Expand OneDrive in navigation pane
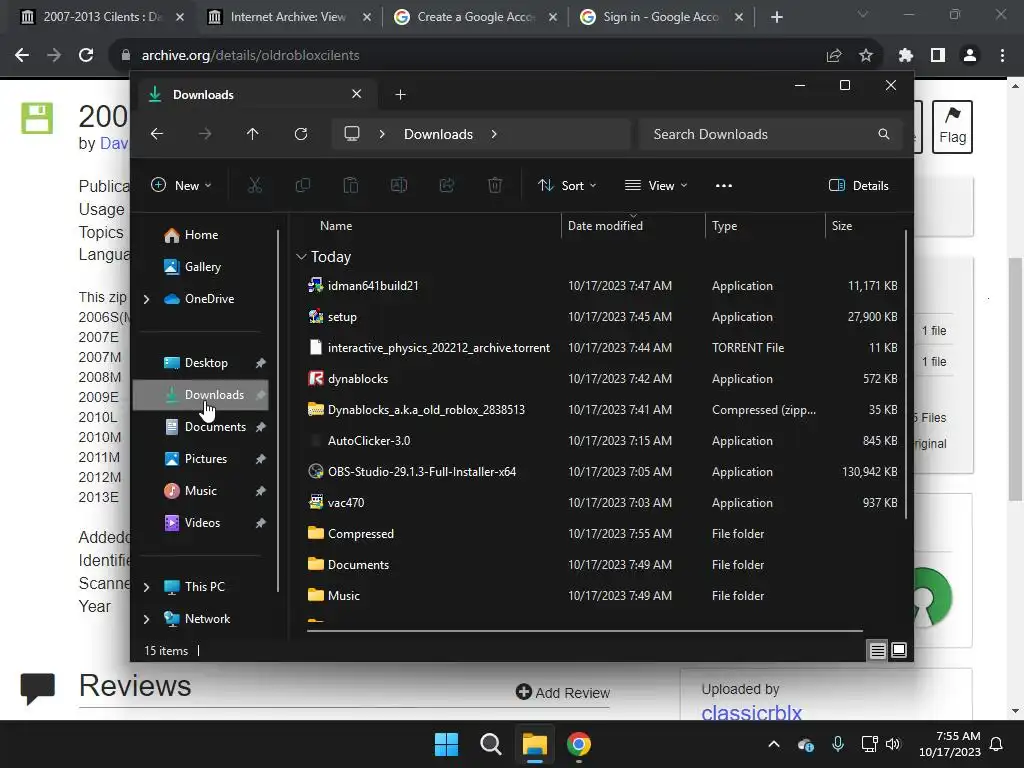The image size is (1024, 768). 147,299
